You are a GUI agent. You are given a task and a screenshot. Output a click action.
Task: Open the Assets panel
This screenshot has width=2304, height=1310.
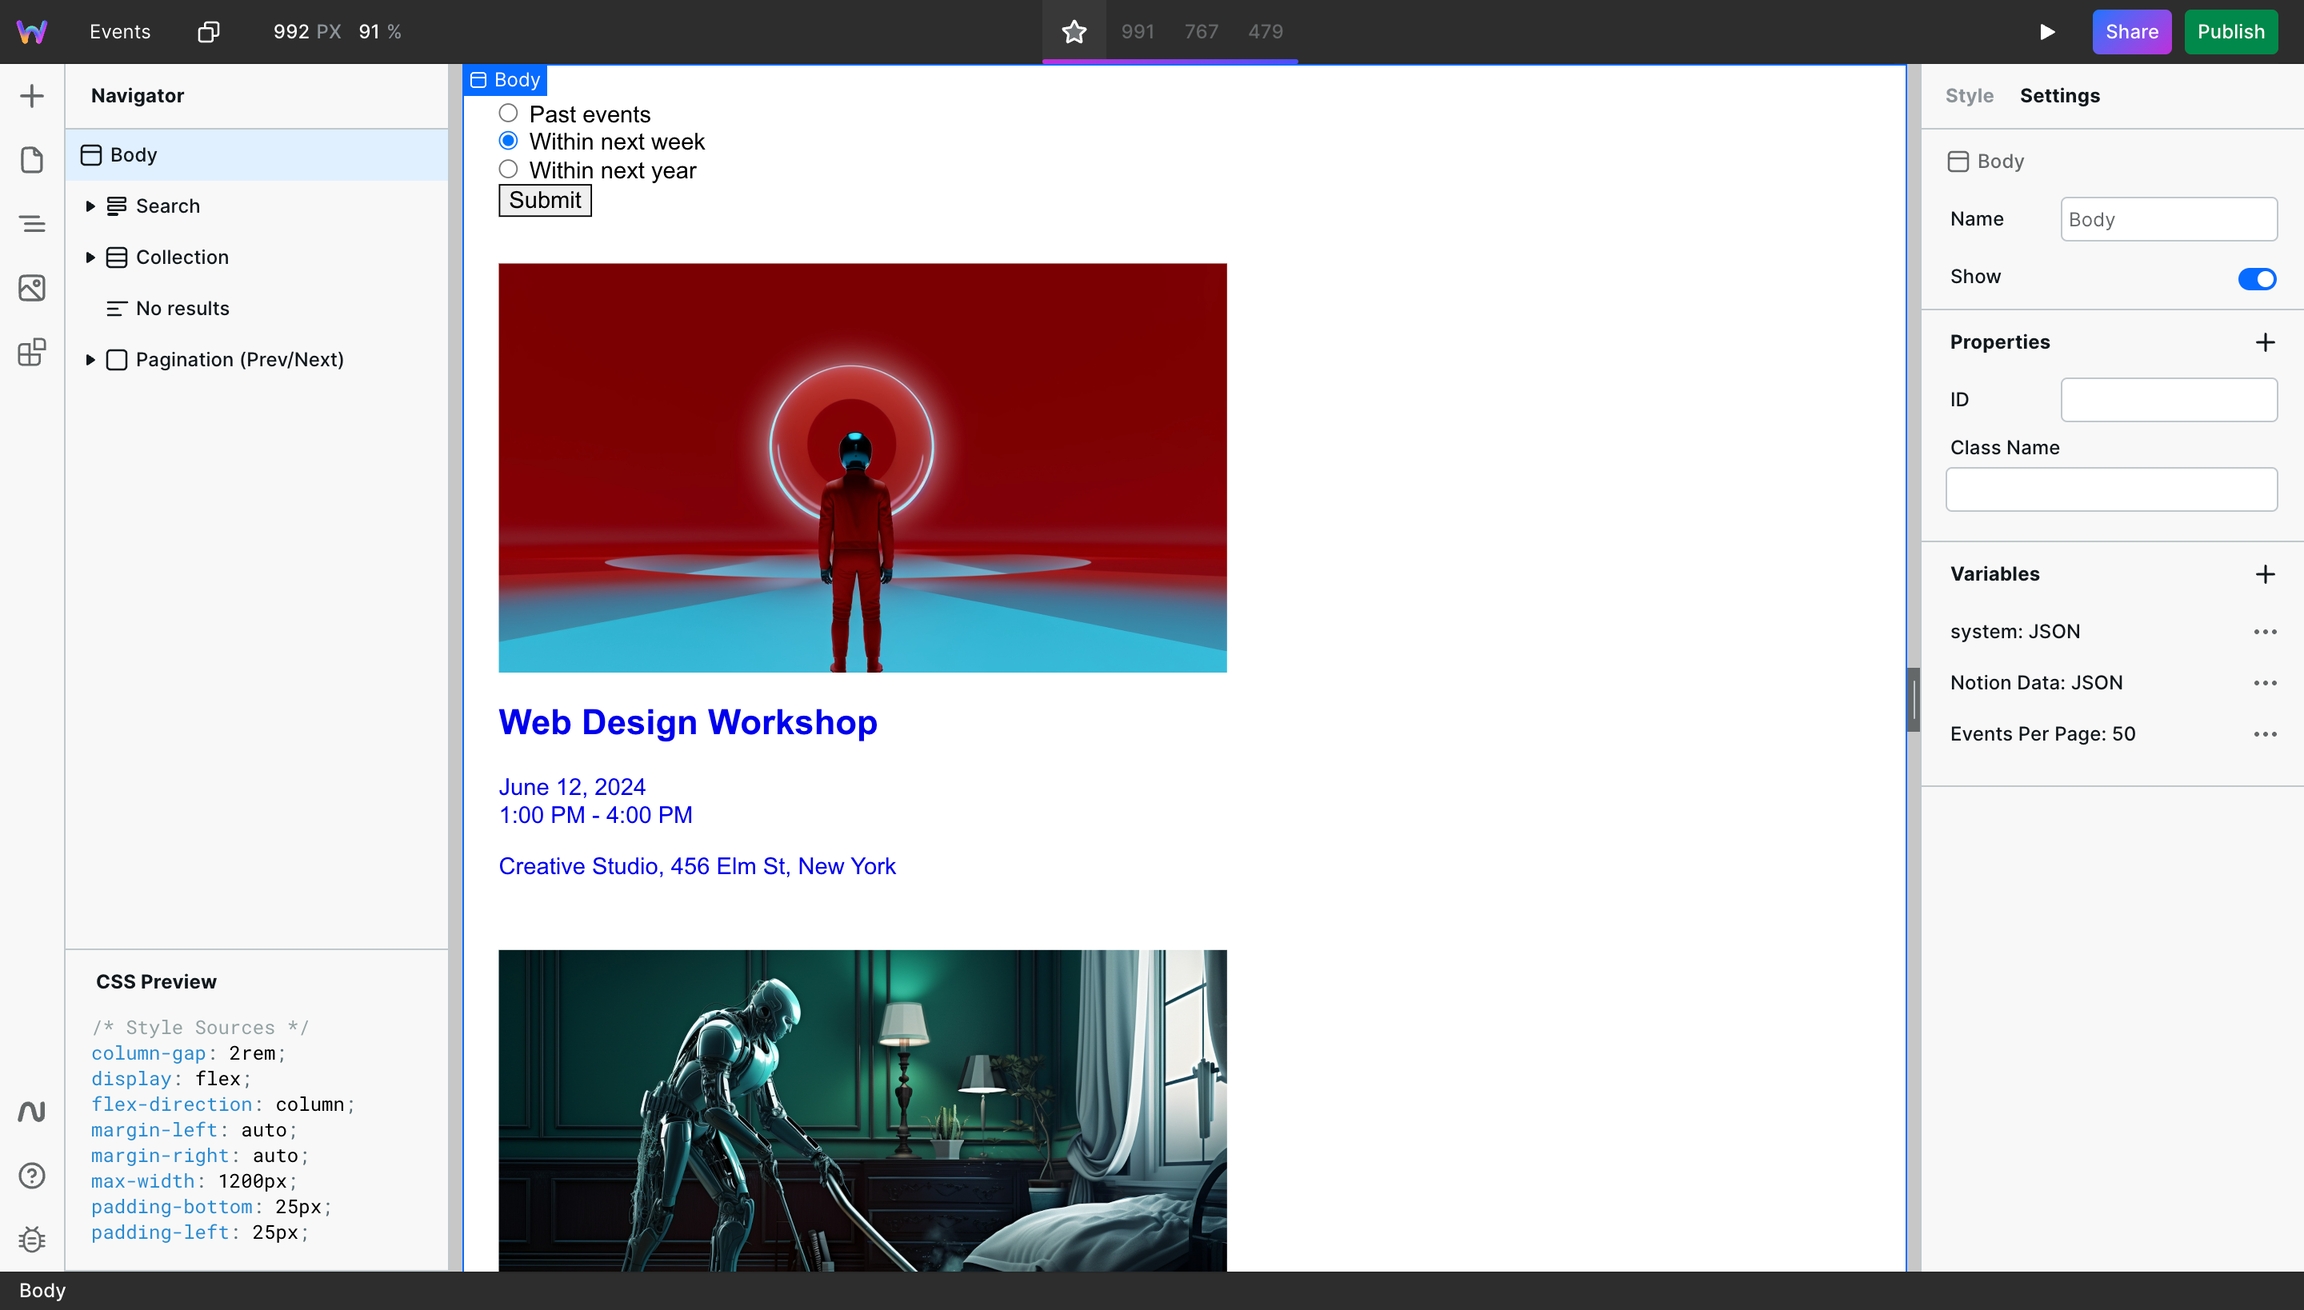coord(33,288)
